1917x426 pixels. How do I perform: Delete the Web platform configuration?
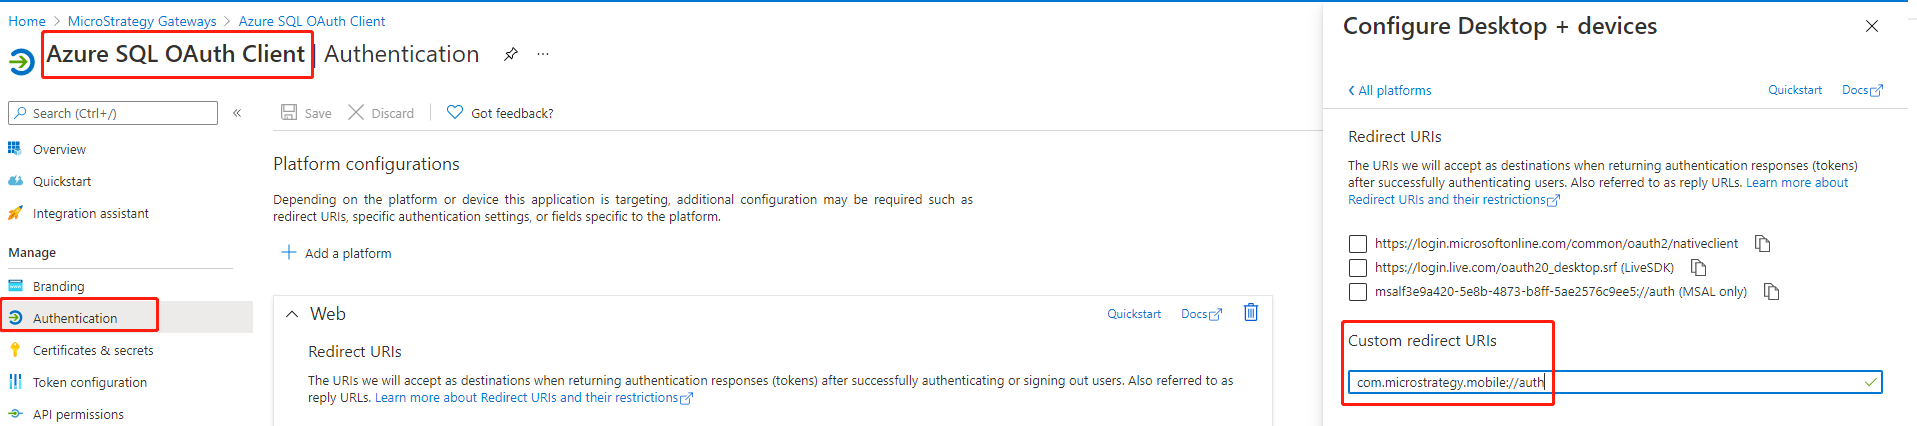(1250, 313)
